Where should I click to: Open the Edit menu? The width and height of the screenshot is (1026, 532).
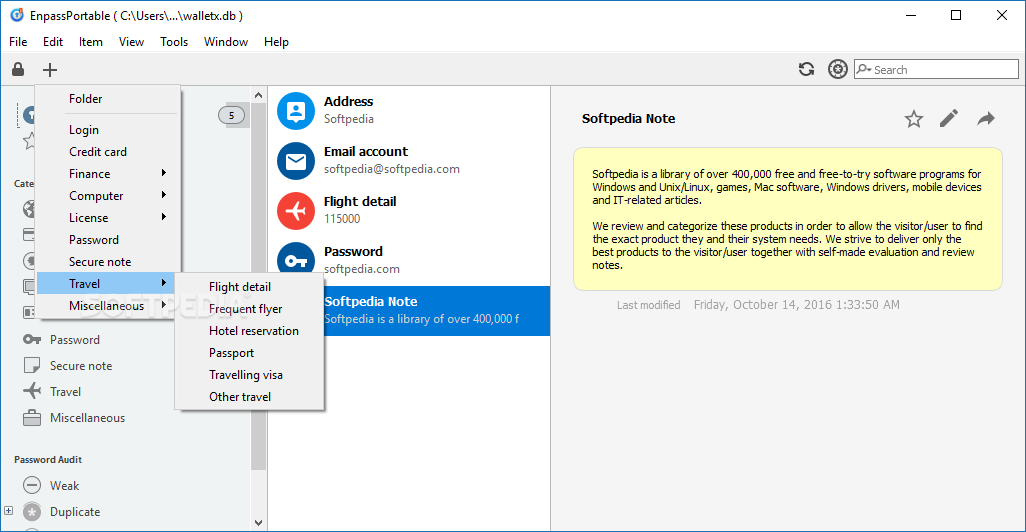click(x=53, y=42)
